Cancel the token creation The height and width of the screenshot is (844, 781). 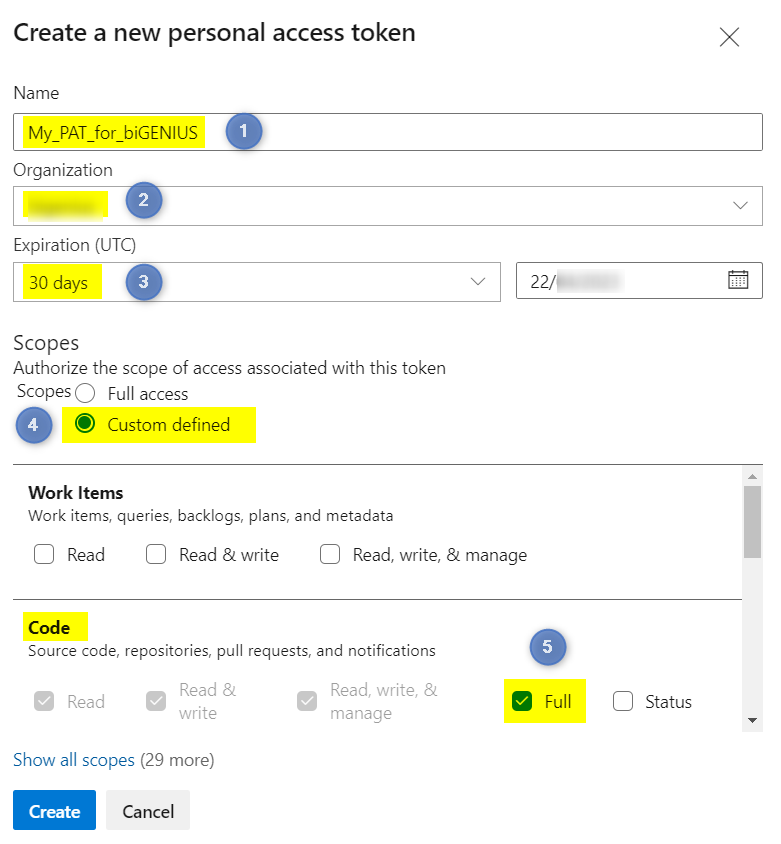147,811
